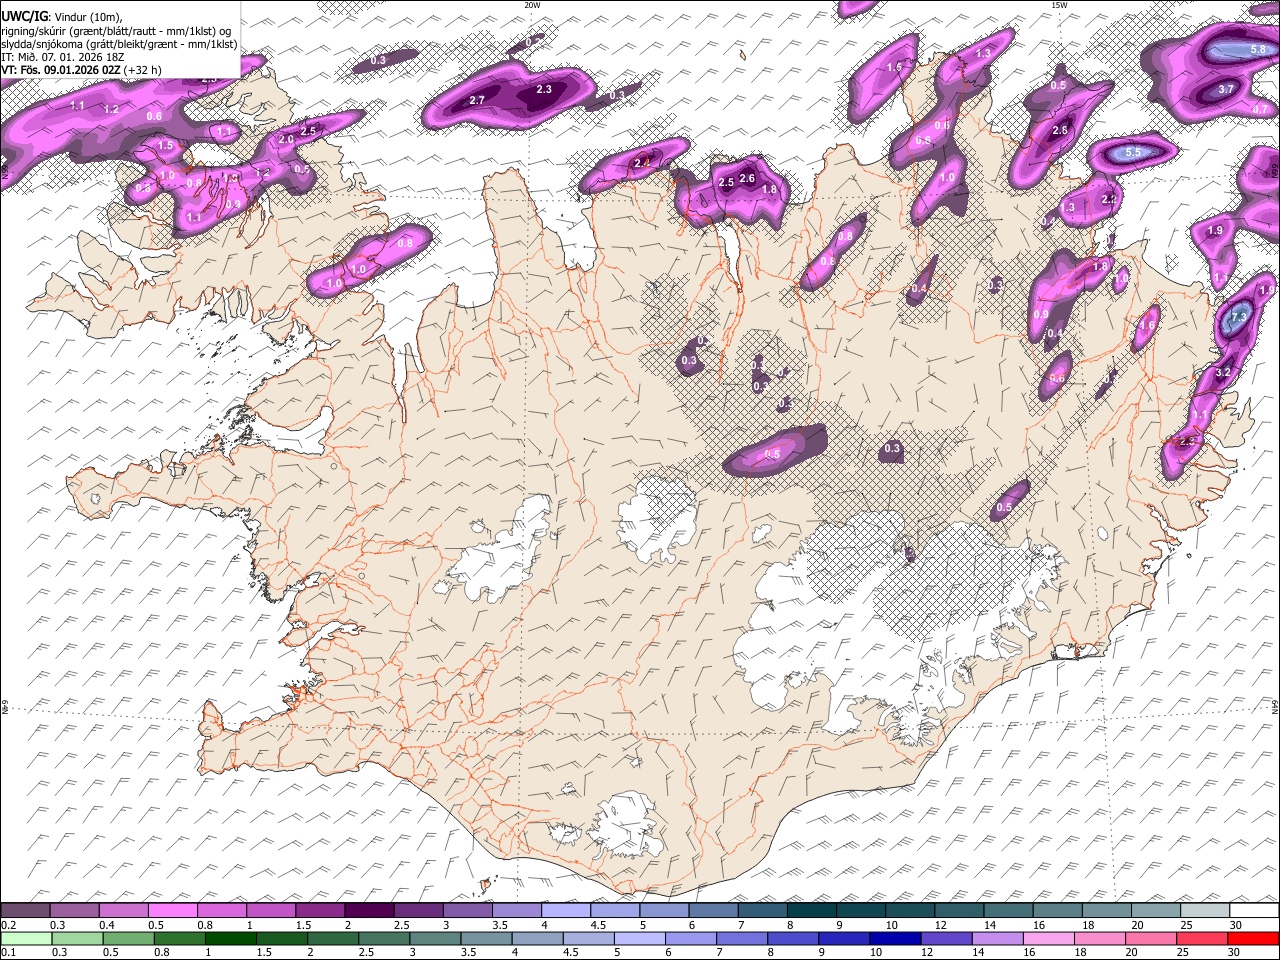Click the light grey 25–30 swatch, top legend row
This screenshot has height=960, width=1280.
(1204, 910)
